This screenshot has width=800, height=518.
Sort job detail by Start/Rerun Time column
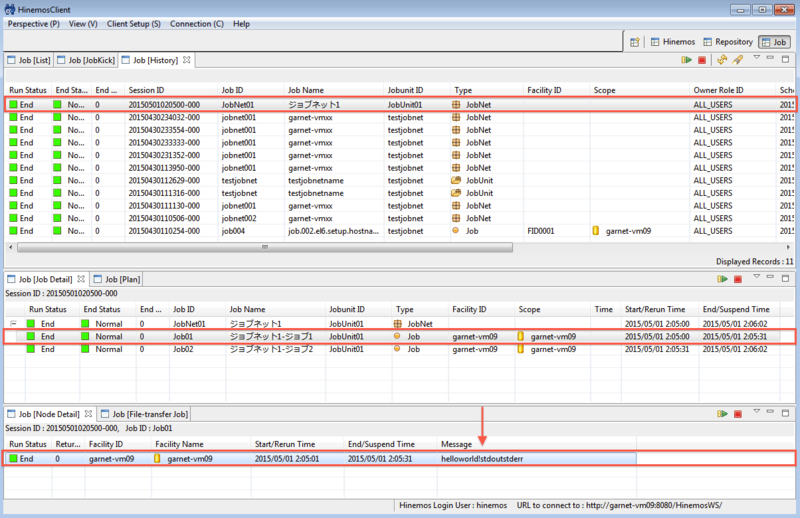pos(660,309)
